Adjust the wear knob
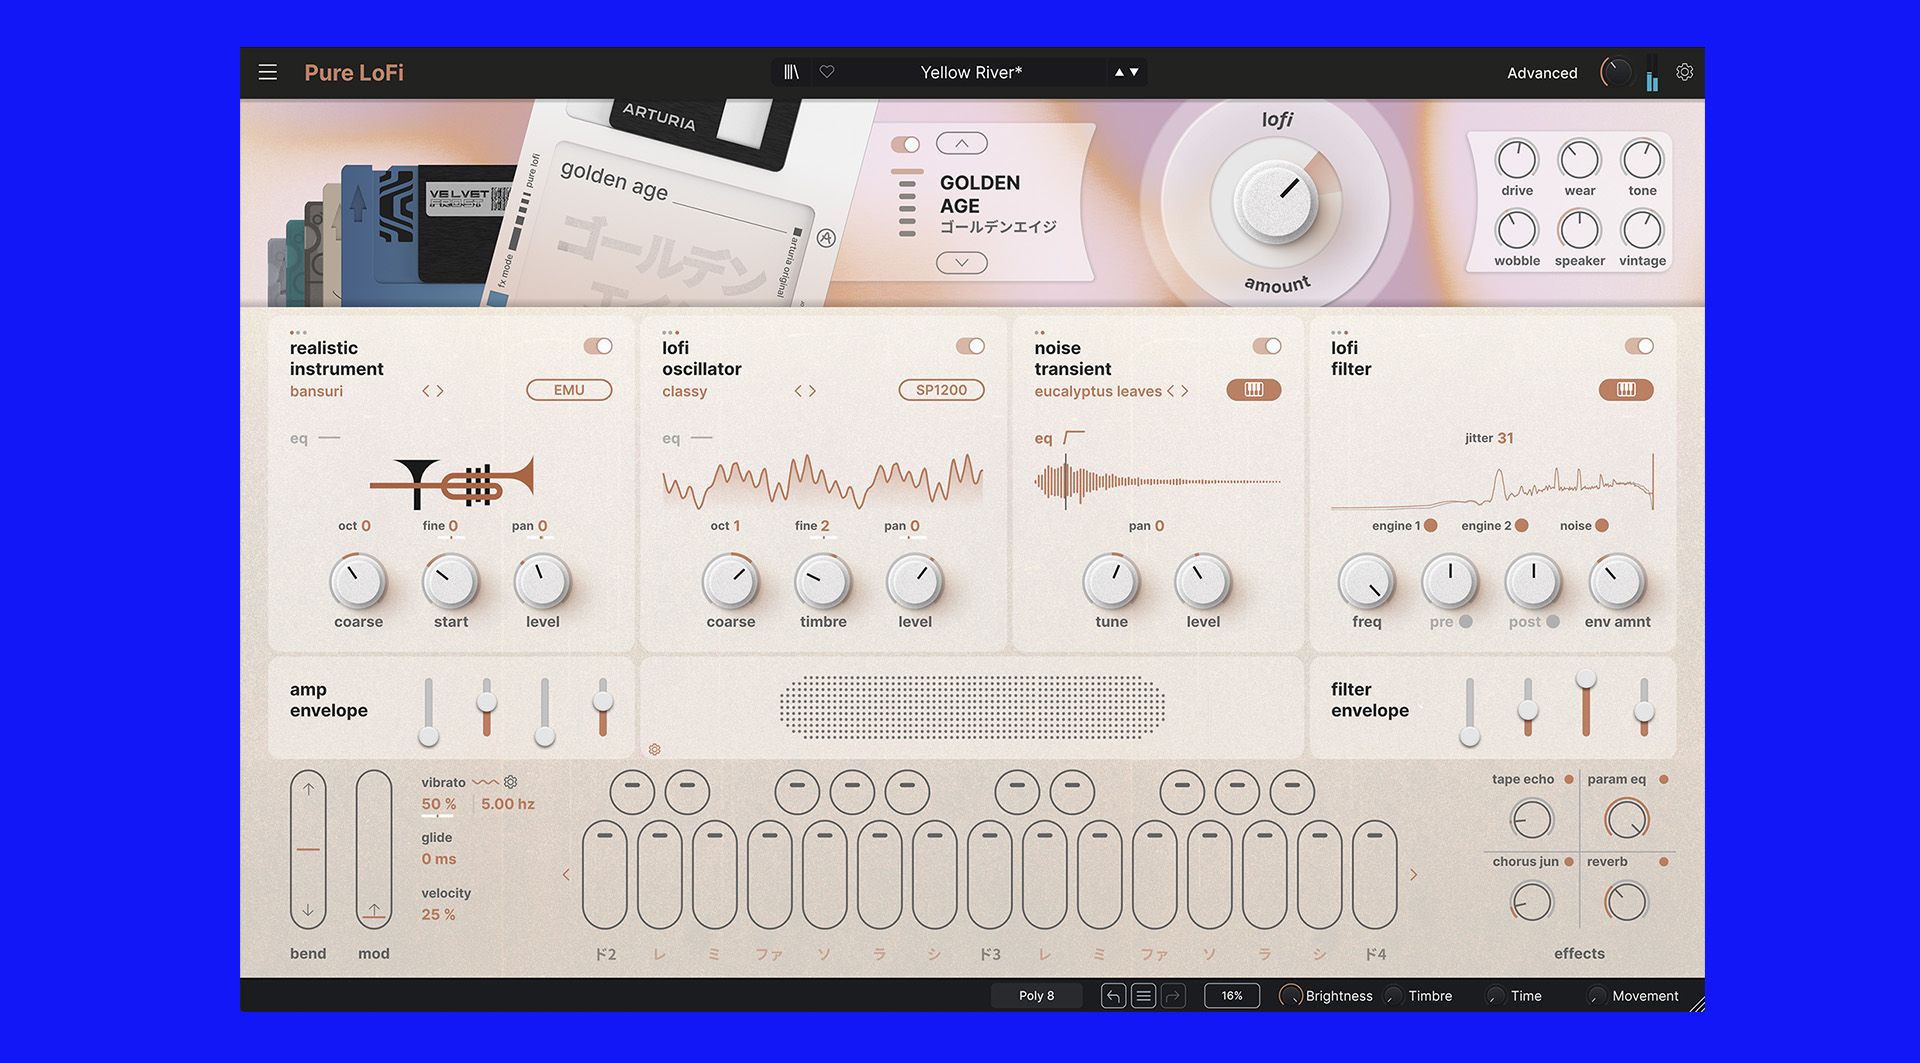Screen dimensions: 1920x1063 coord(1580,160)
